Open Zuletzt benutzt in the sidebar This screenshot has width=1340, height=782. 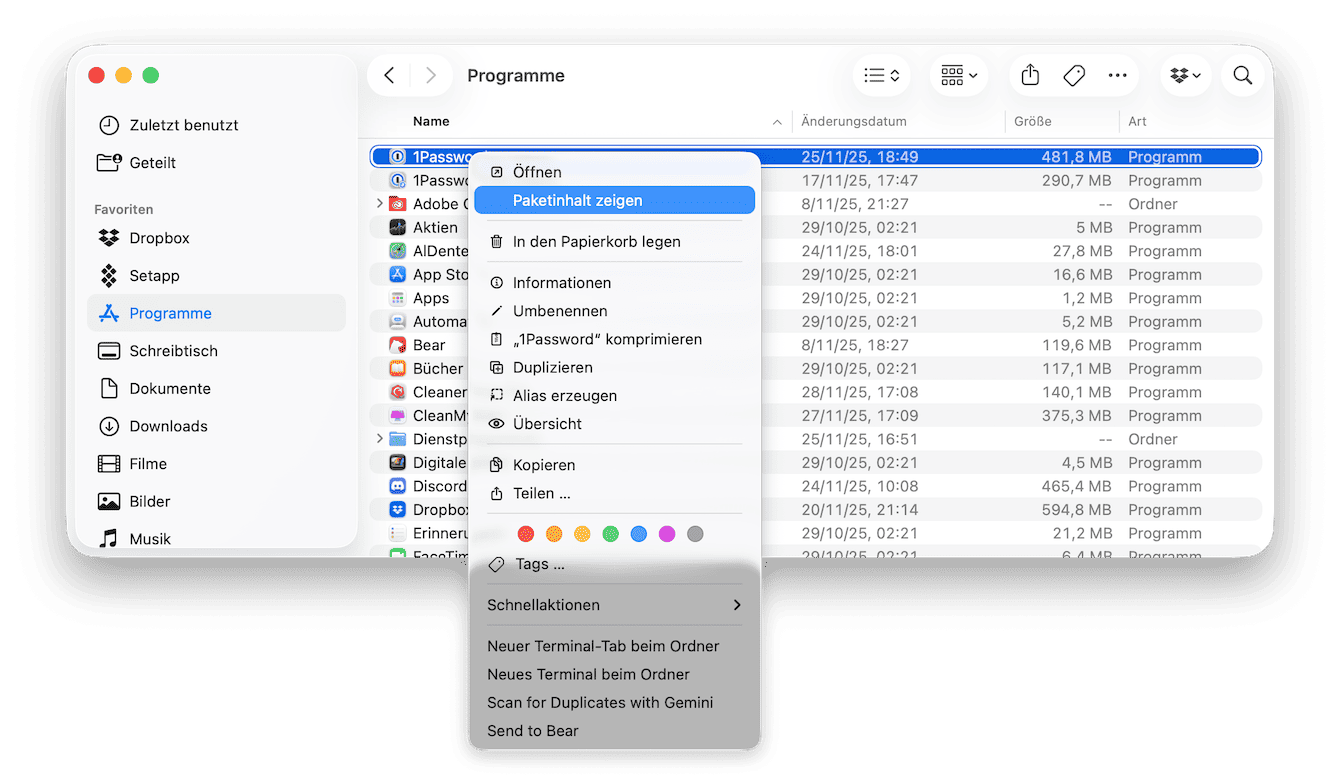(183, 125)
